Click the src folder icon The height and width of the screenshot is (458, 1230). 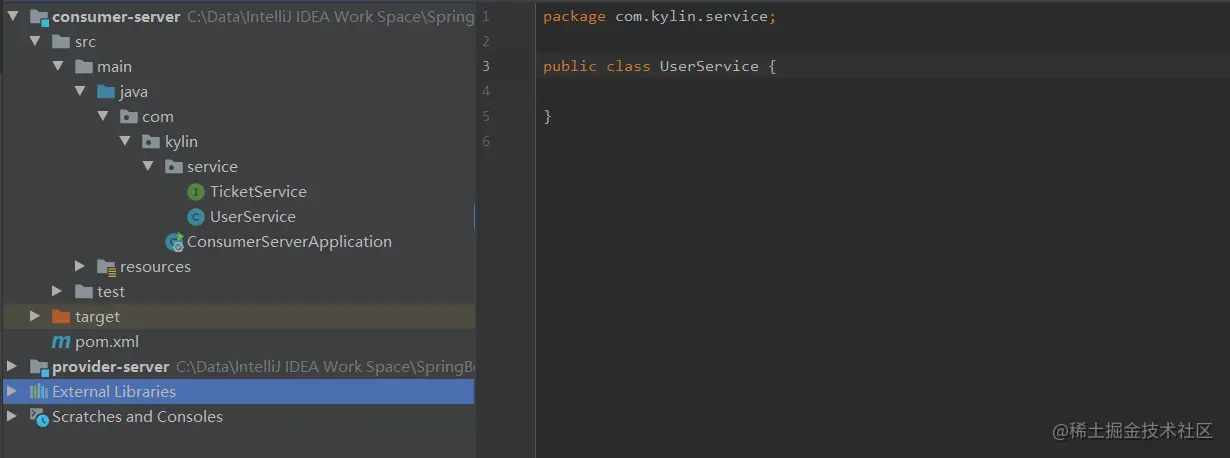click(62, 42)
